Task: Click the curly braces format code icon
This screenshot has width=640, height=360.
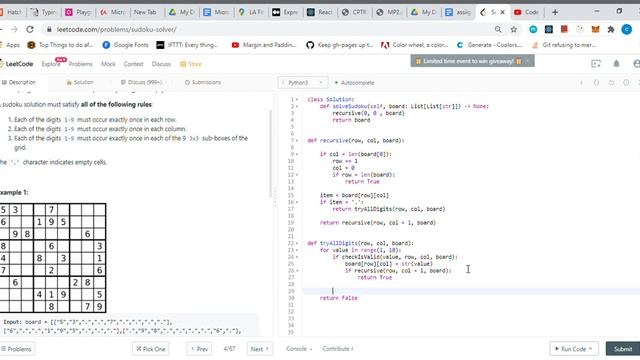Action: 596,82
